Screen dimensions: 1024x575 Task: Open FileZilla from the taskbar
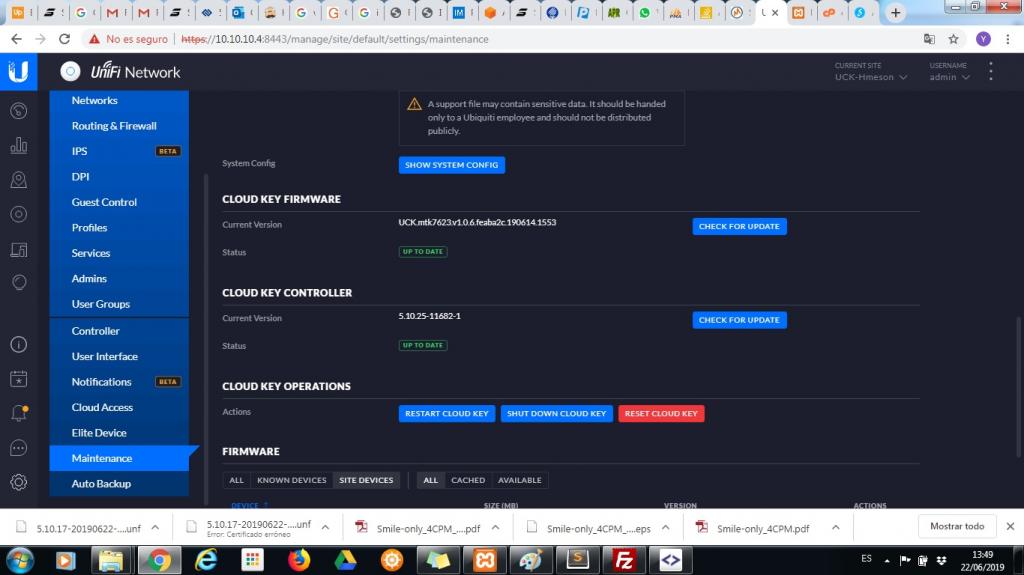(624, 561)
